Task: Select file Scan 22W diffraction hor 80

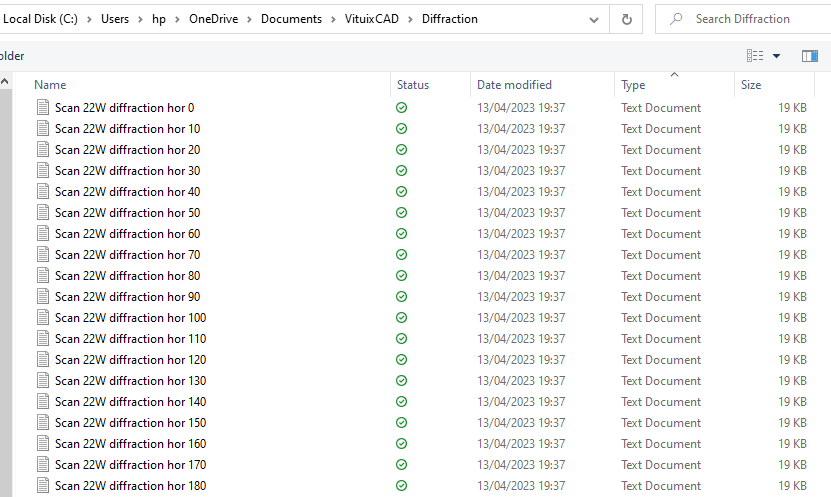Action: (x=128, y=276)
